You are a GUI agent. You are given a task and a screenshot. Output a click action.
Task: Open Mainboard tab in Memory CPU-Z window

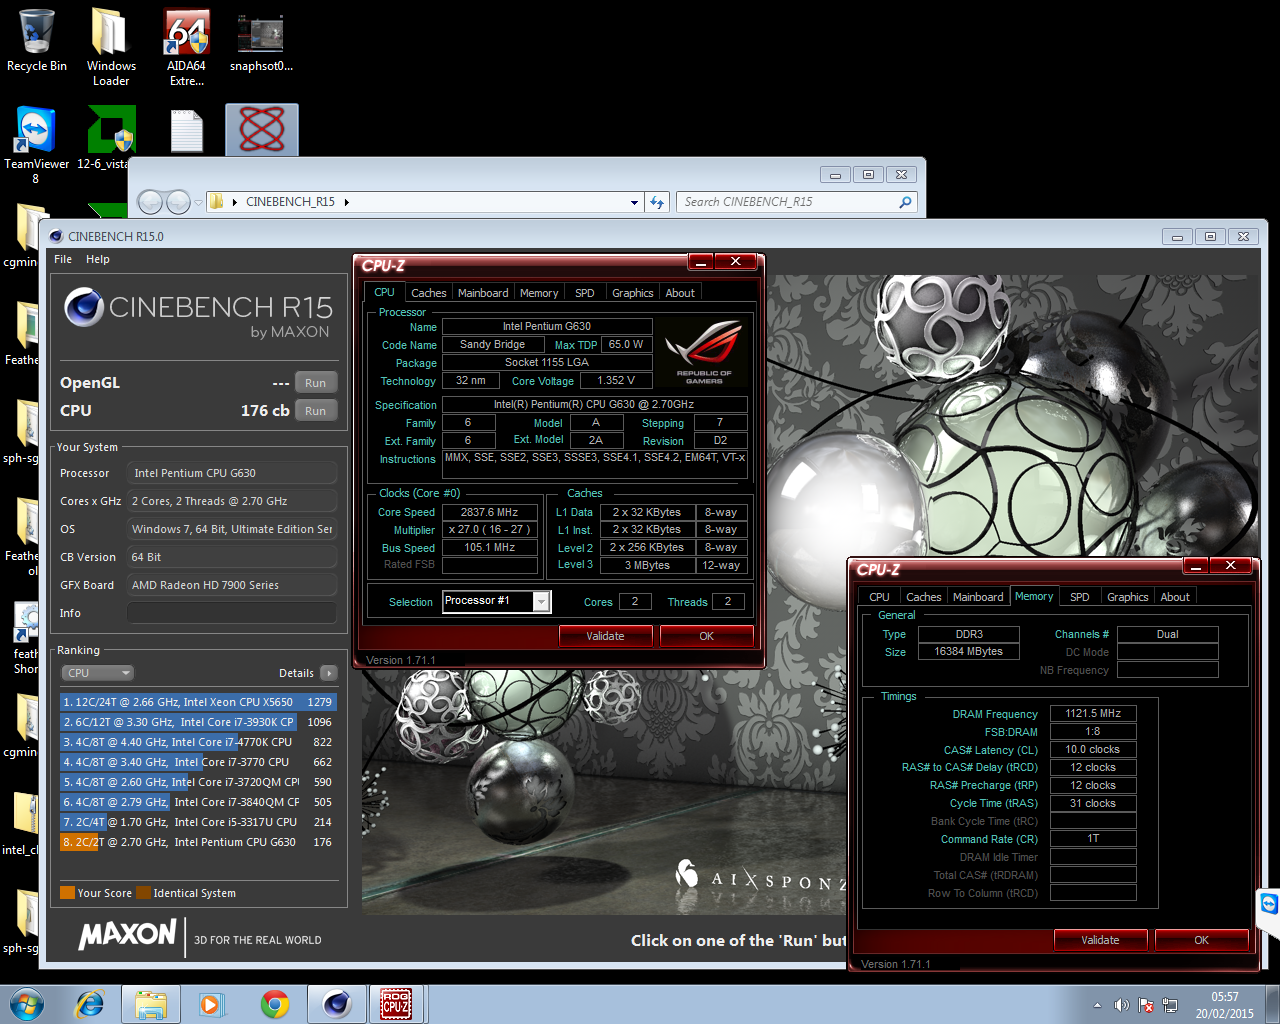978,597
